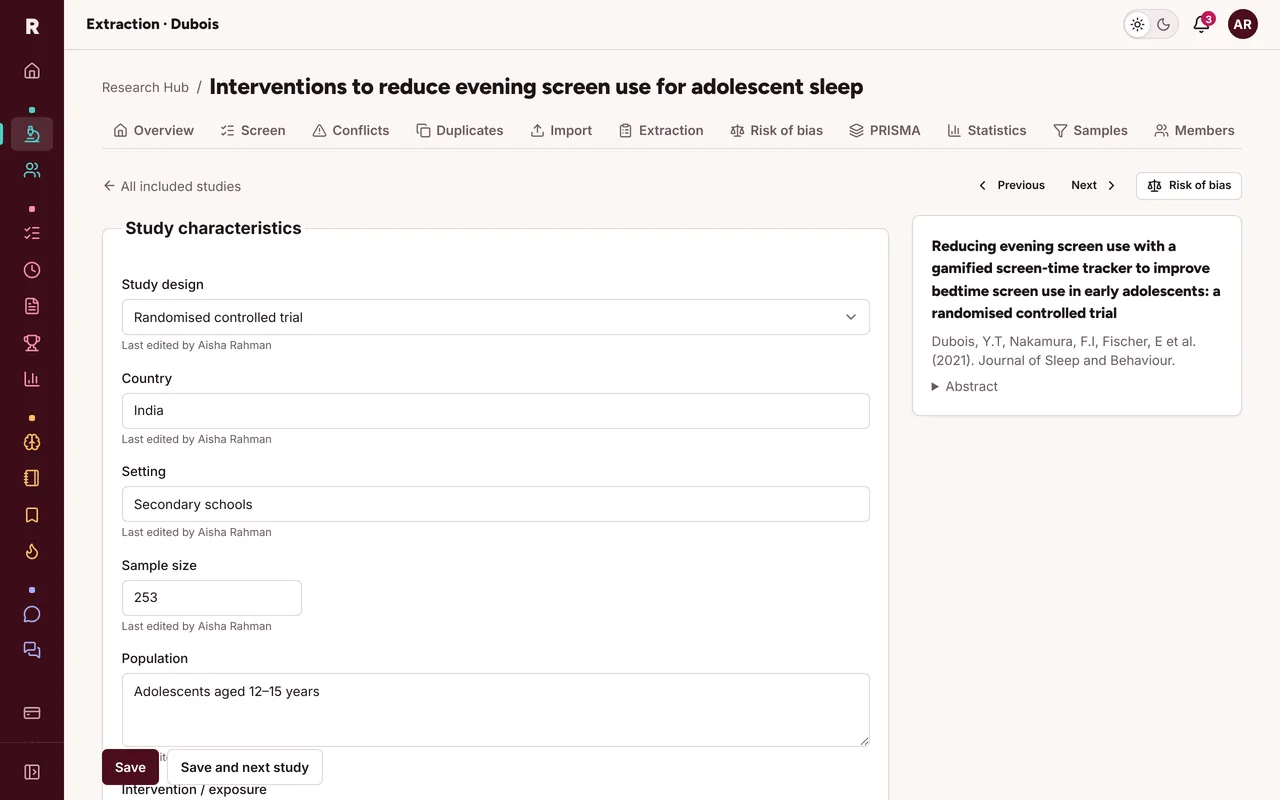Open notifications bell with 3 badge
Image resolution: width=1280 pixels, height=800 pixels.
click(1202, 24)
